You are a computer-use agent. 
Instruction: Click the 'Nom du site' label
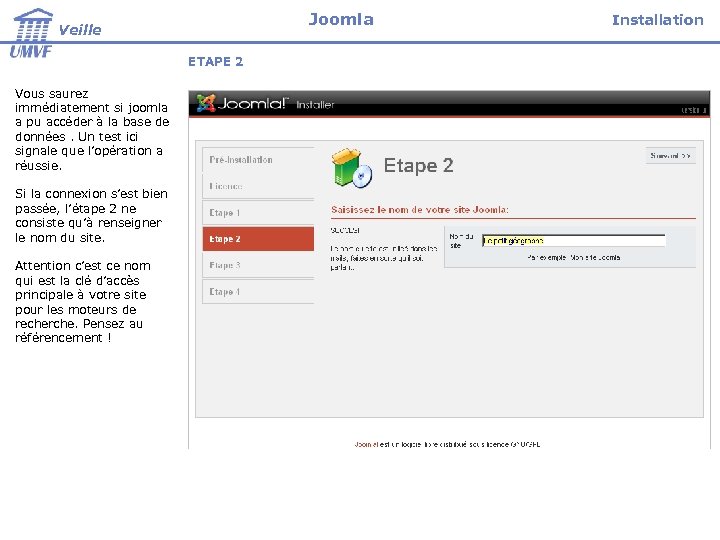click(461, 241)
